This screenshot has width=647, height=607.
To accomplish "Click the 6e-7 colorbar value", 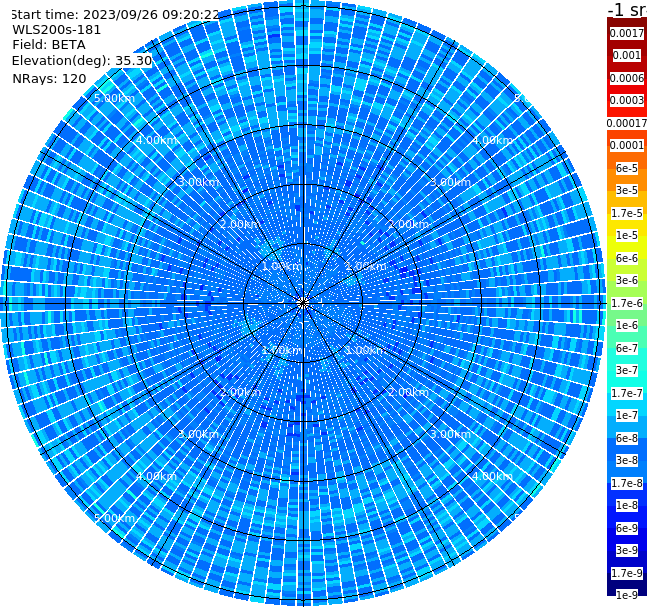I will 627,348.
